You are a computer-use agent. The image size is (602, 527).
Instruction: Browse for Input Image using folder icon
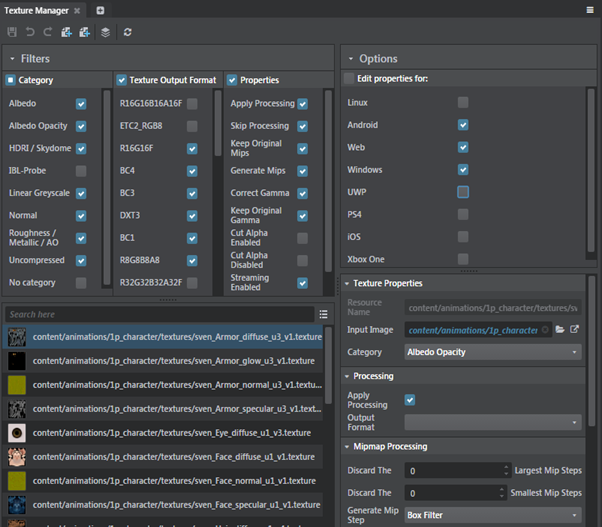click(560, 329)
